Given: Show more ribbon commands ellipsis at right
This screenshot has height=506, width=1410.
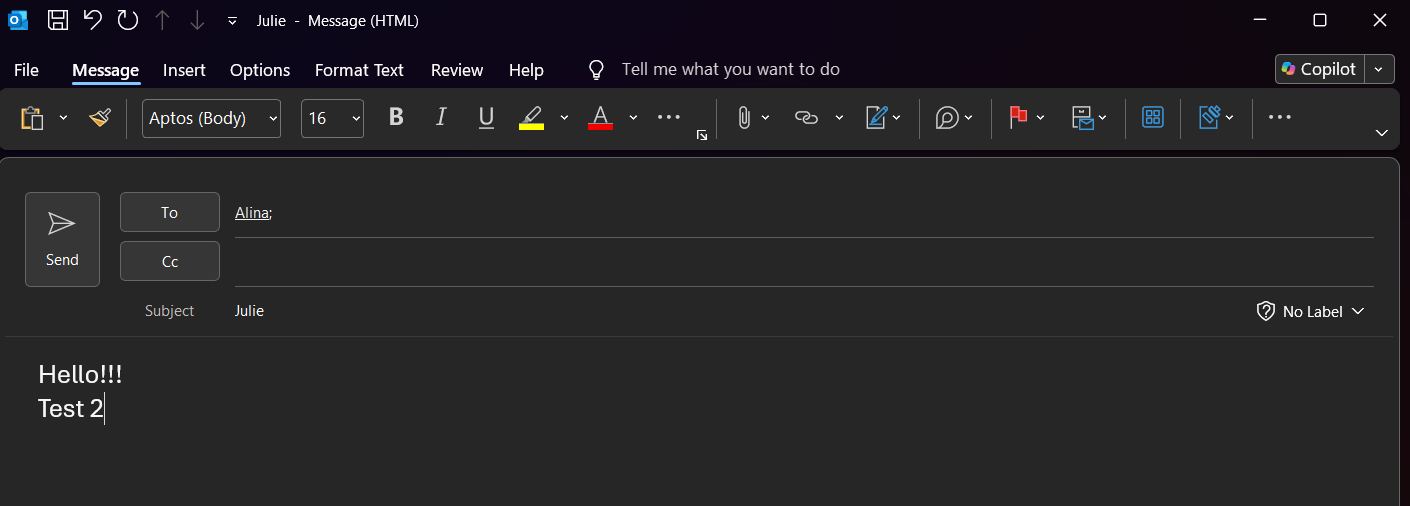Looking at the screenshot, I should tap(1280, 118).
